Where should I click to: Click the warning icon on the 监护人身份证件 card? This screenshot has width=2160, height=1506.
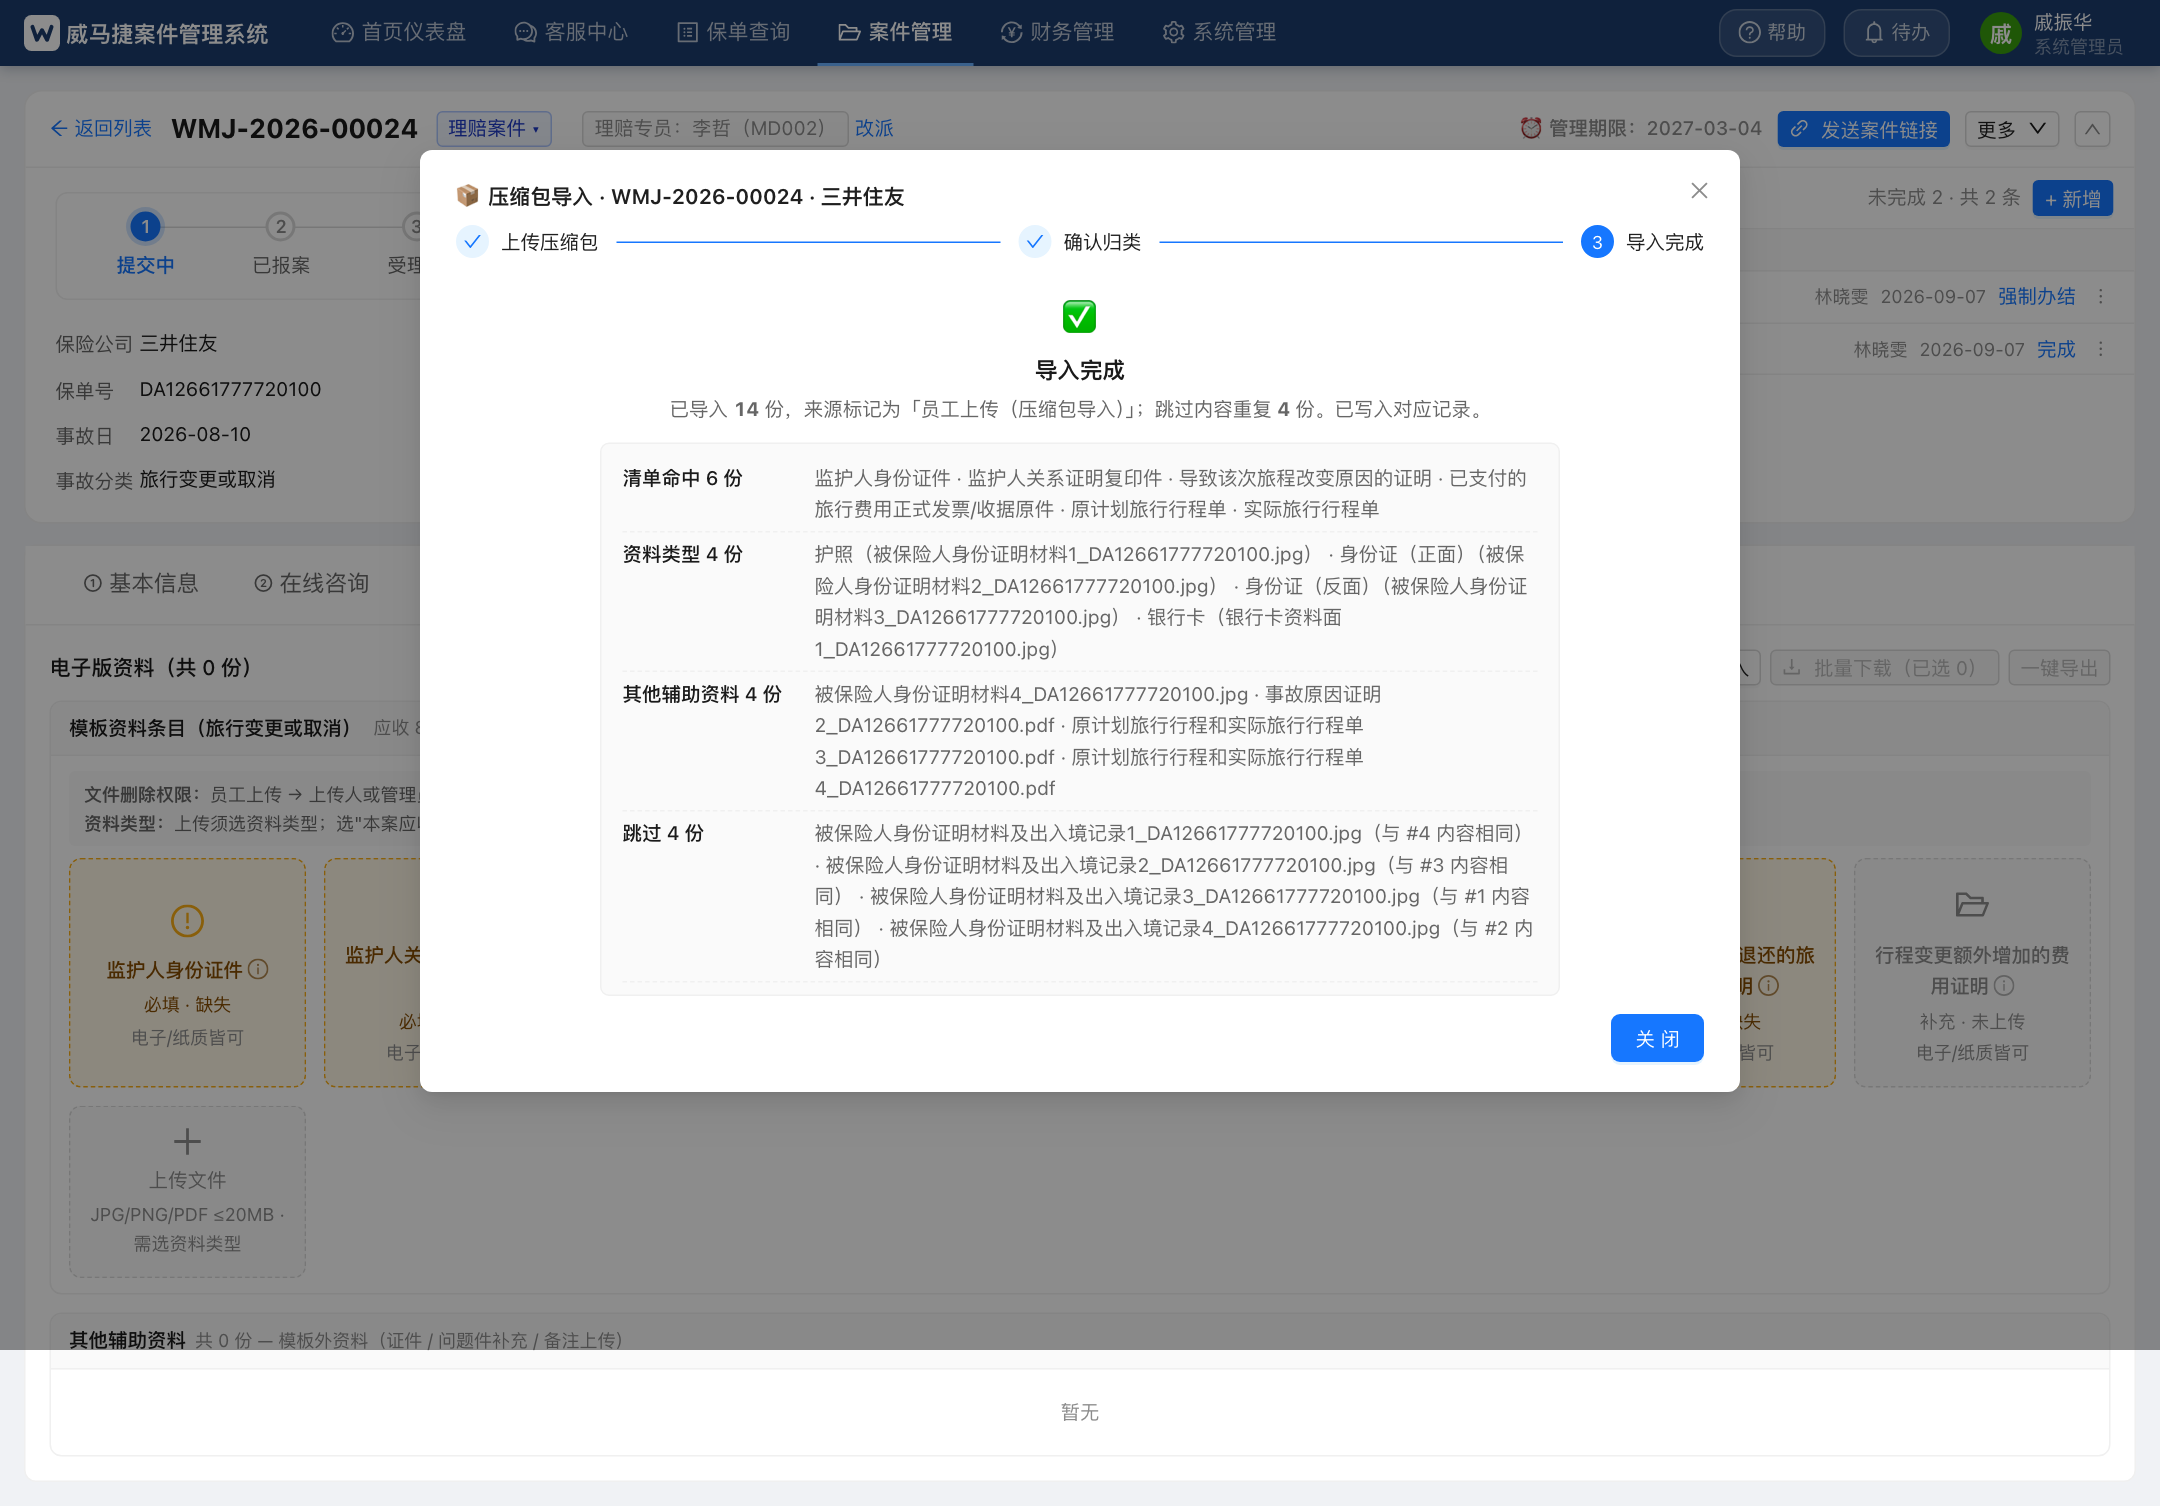(187, 920)
